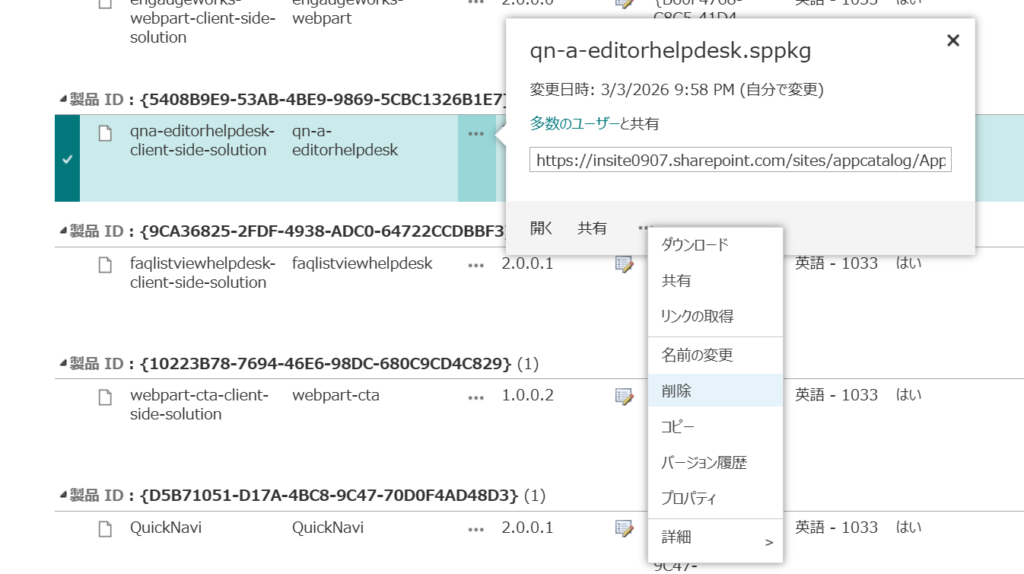The image size is (1024, 574).
Task: Collapse the 製品 ID 10223B78 group
Action: pos(63,363)
